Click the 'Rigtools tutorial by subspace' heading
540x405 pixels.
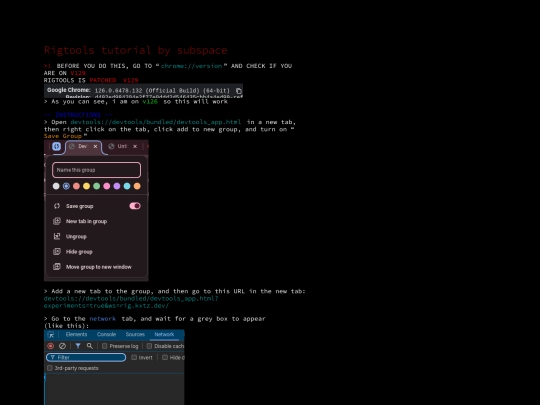point(136,50)
